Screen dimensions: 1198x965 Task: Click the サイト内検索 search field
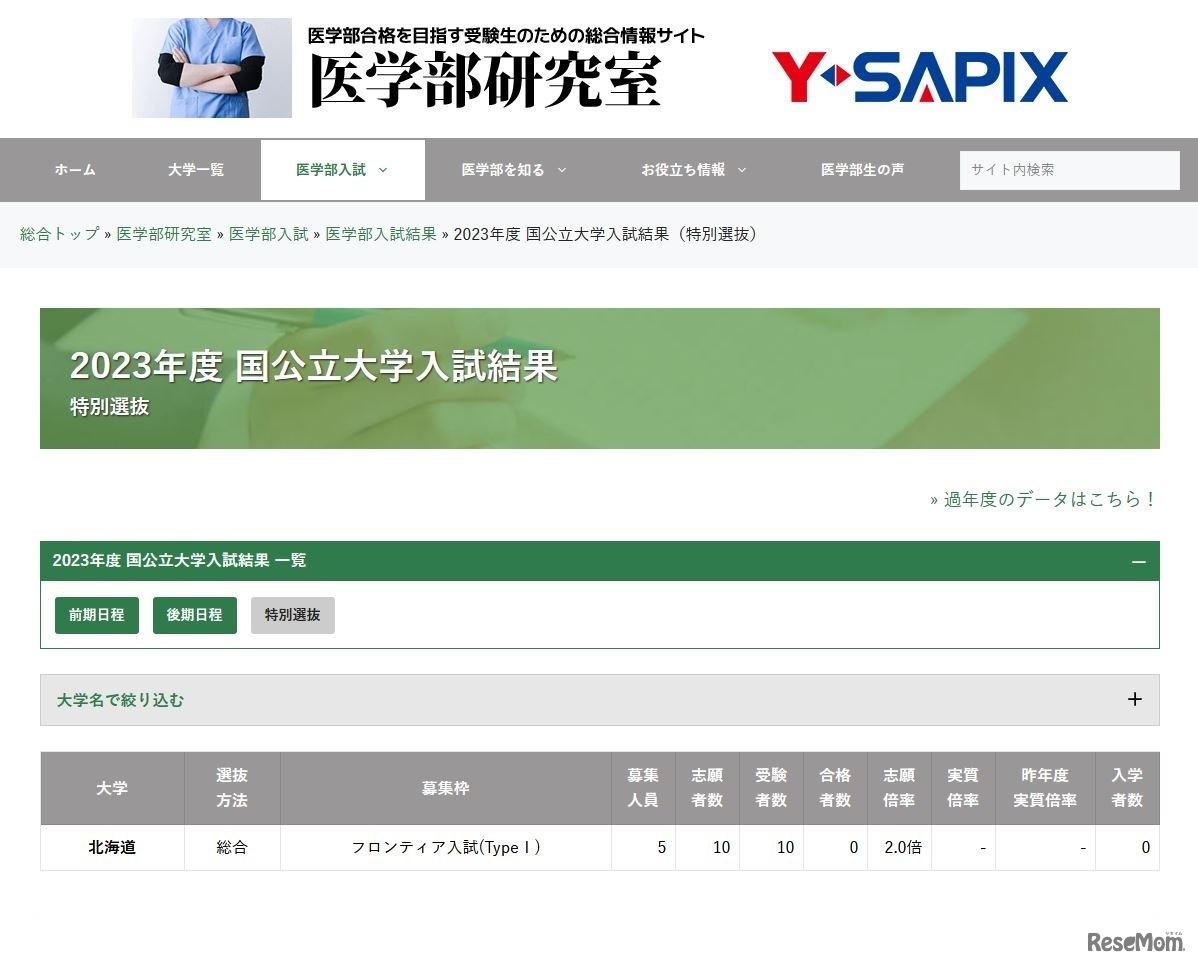point(1069,170)
